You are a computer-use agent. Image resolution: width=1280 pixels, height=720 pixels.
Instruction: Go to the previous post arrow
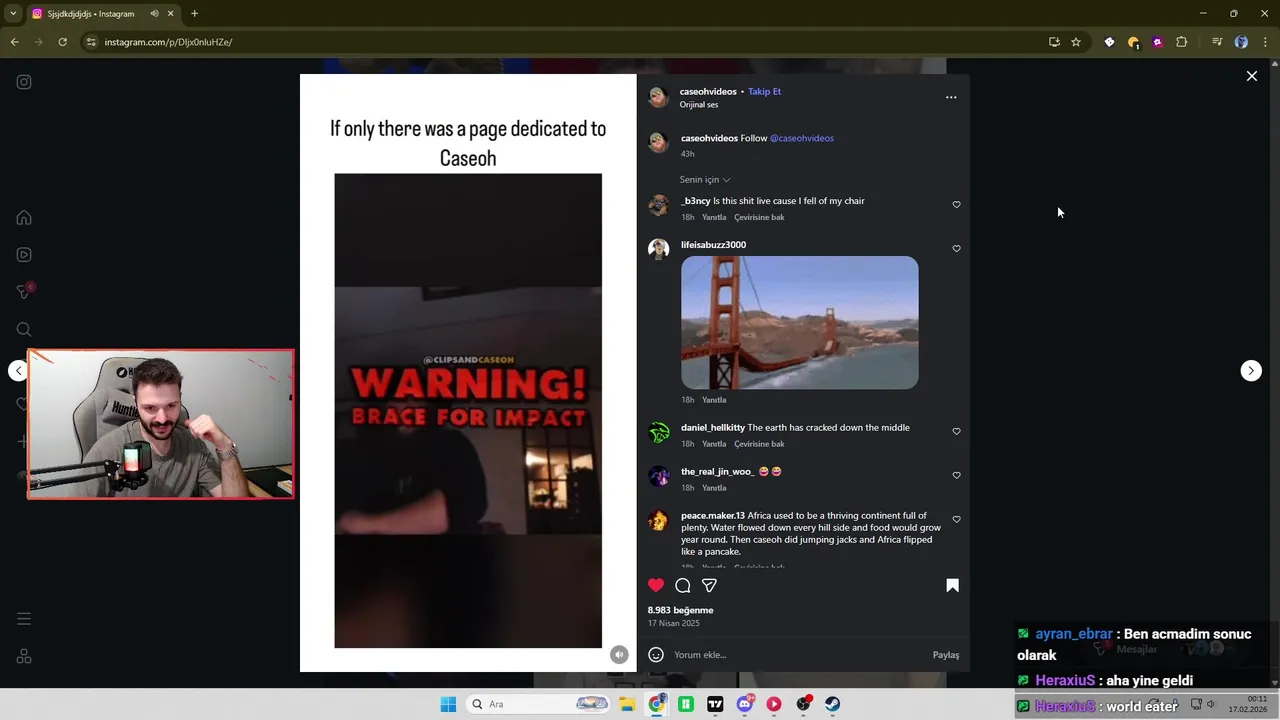pos(18,371)
